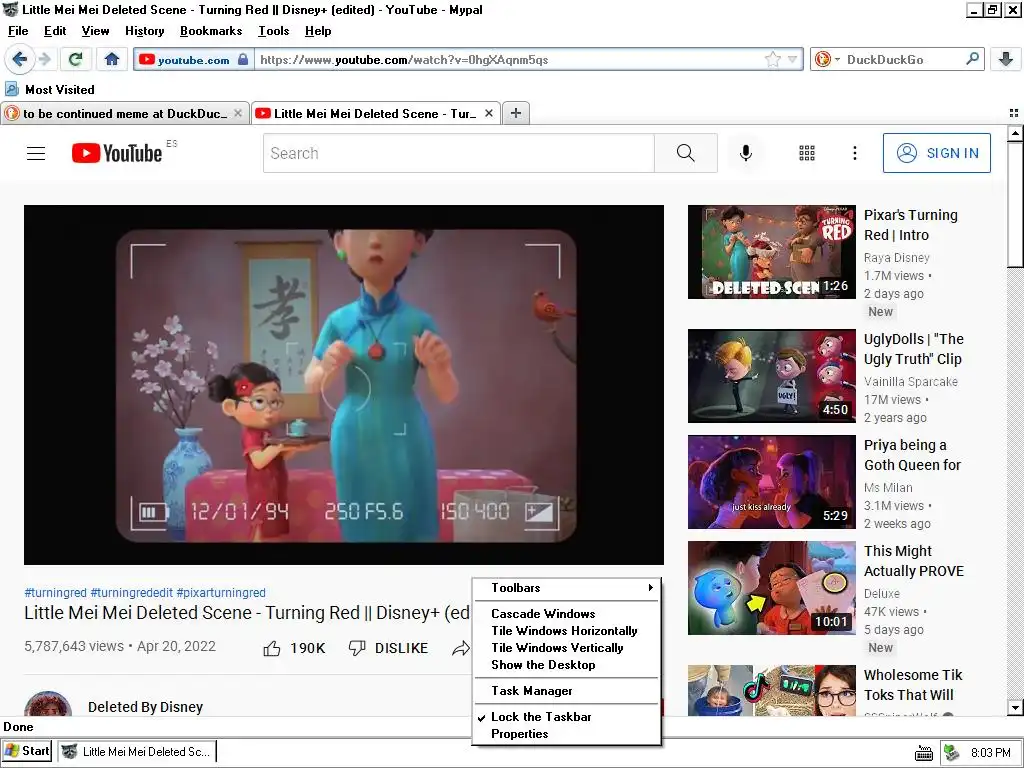
Task: Open the History menu
Action: coord(144,31)
